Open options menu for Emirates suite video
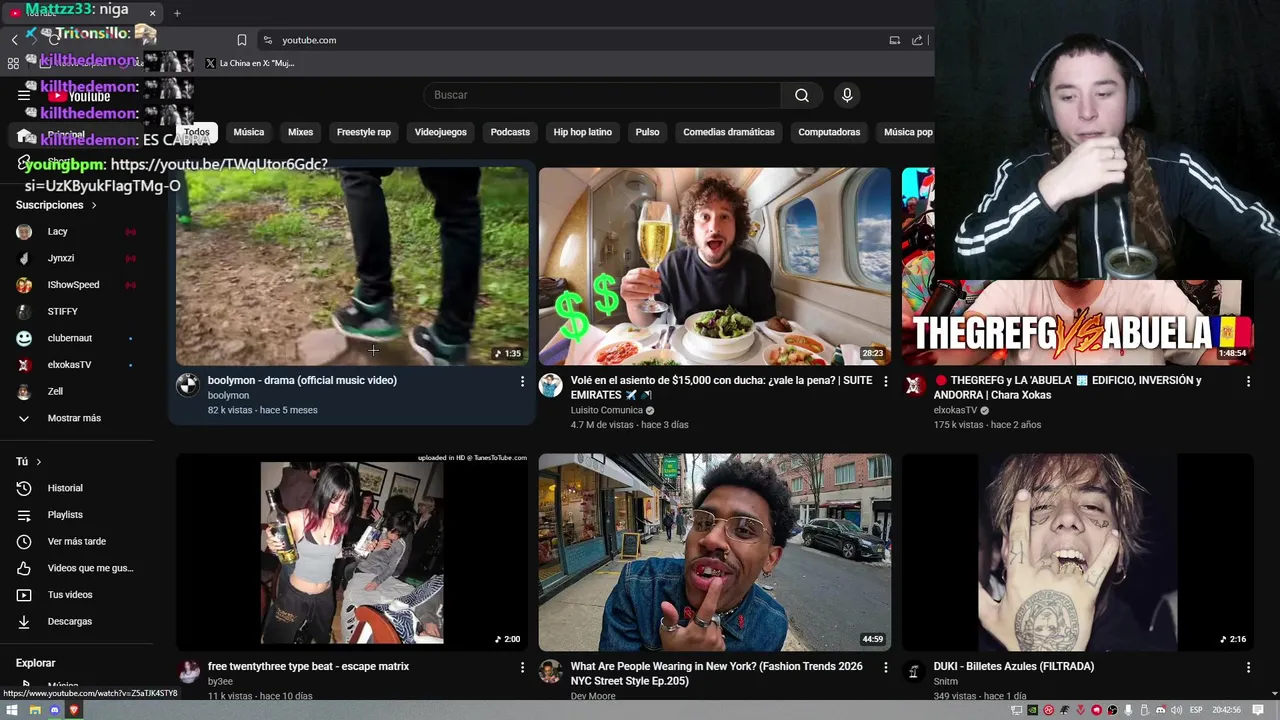 885,381
